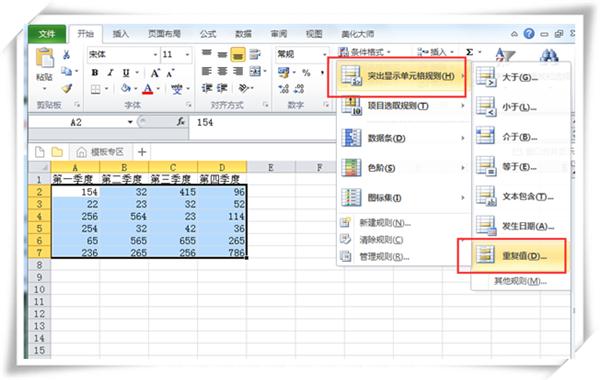Expand the 项目选取规则(T) submenu
The width and height of the screenshot is (600, 380).
click(403, 106)
